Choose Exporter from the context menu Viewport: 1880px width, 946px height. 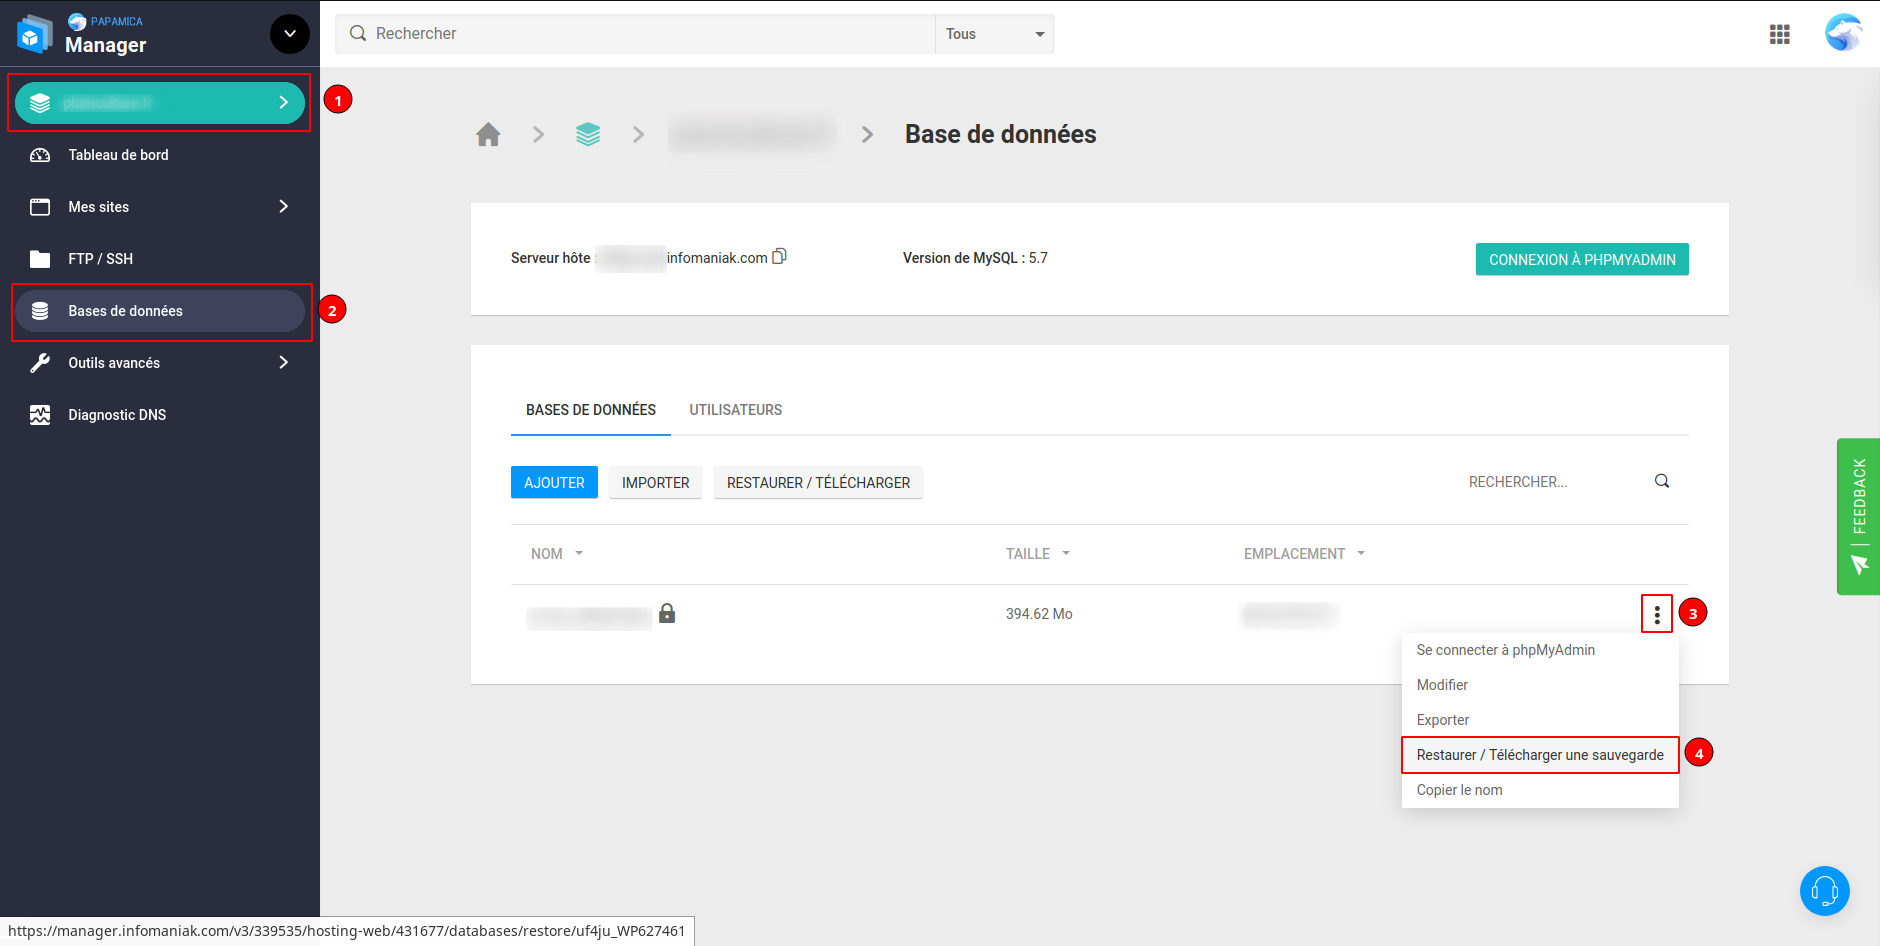tap(1442, 720)
